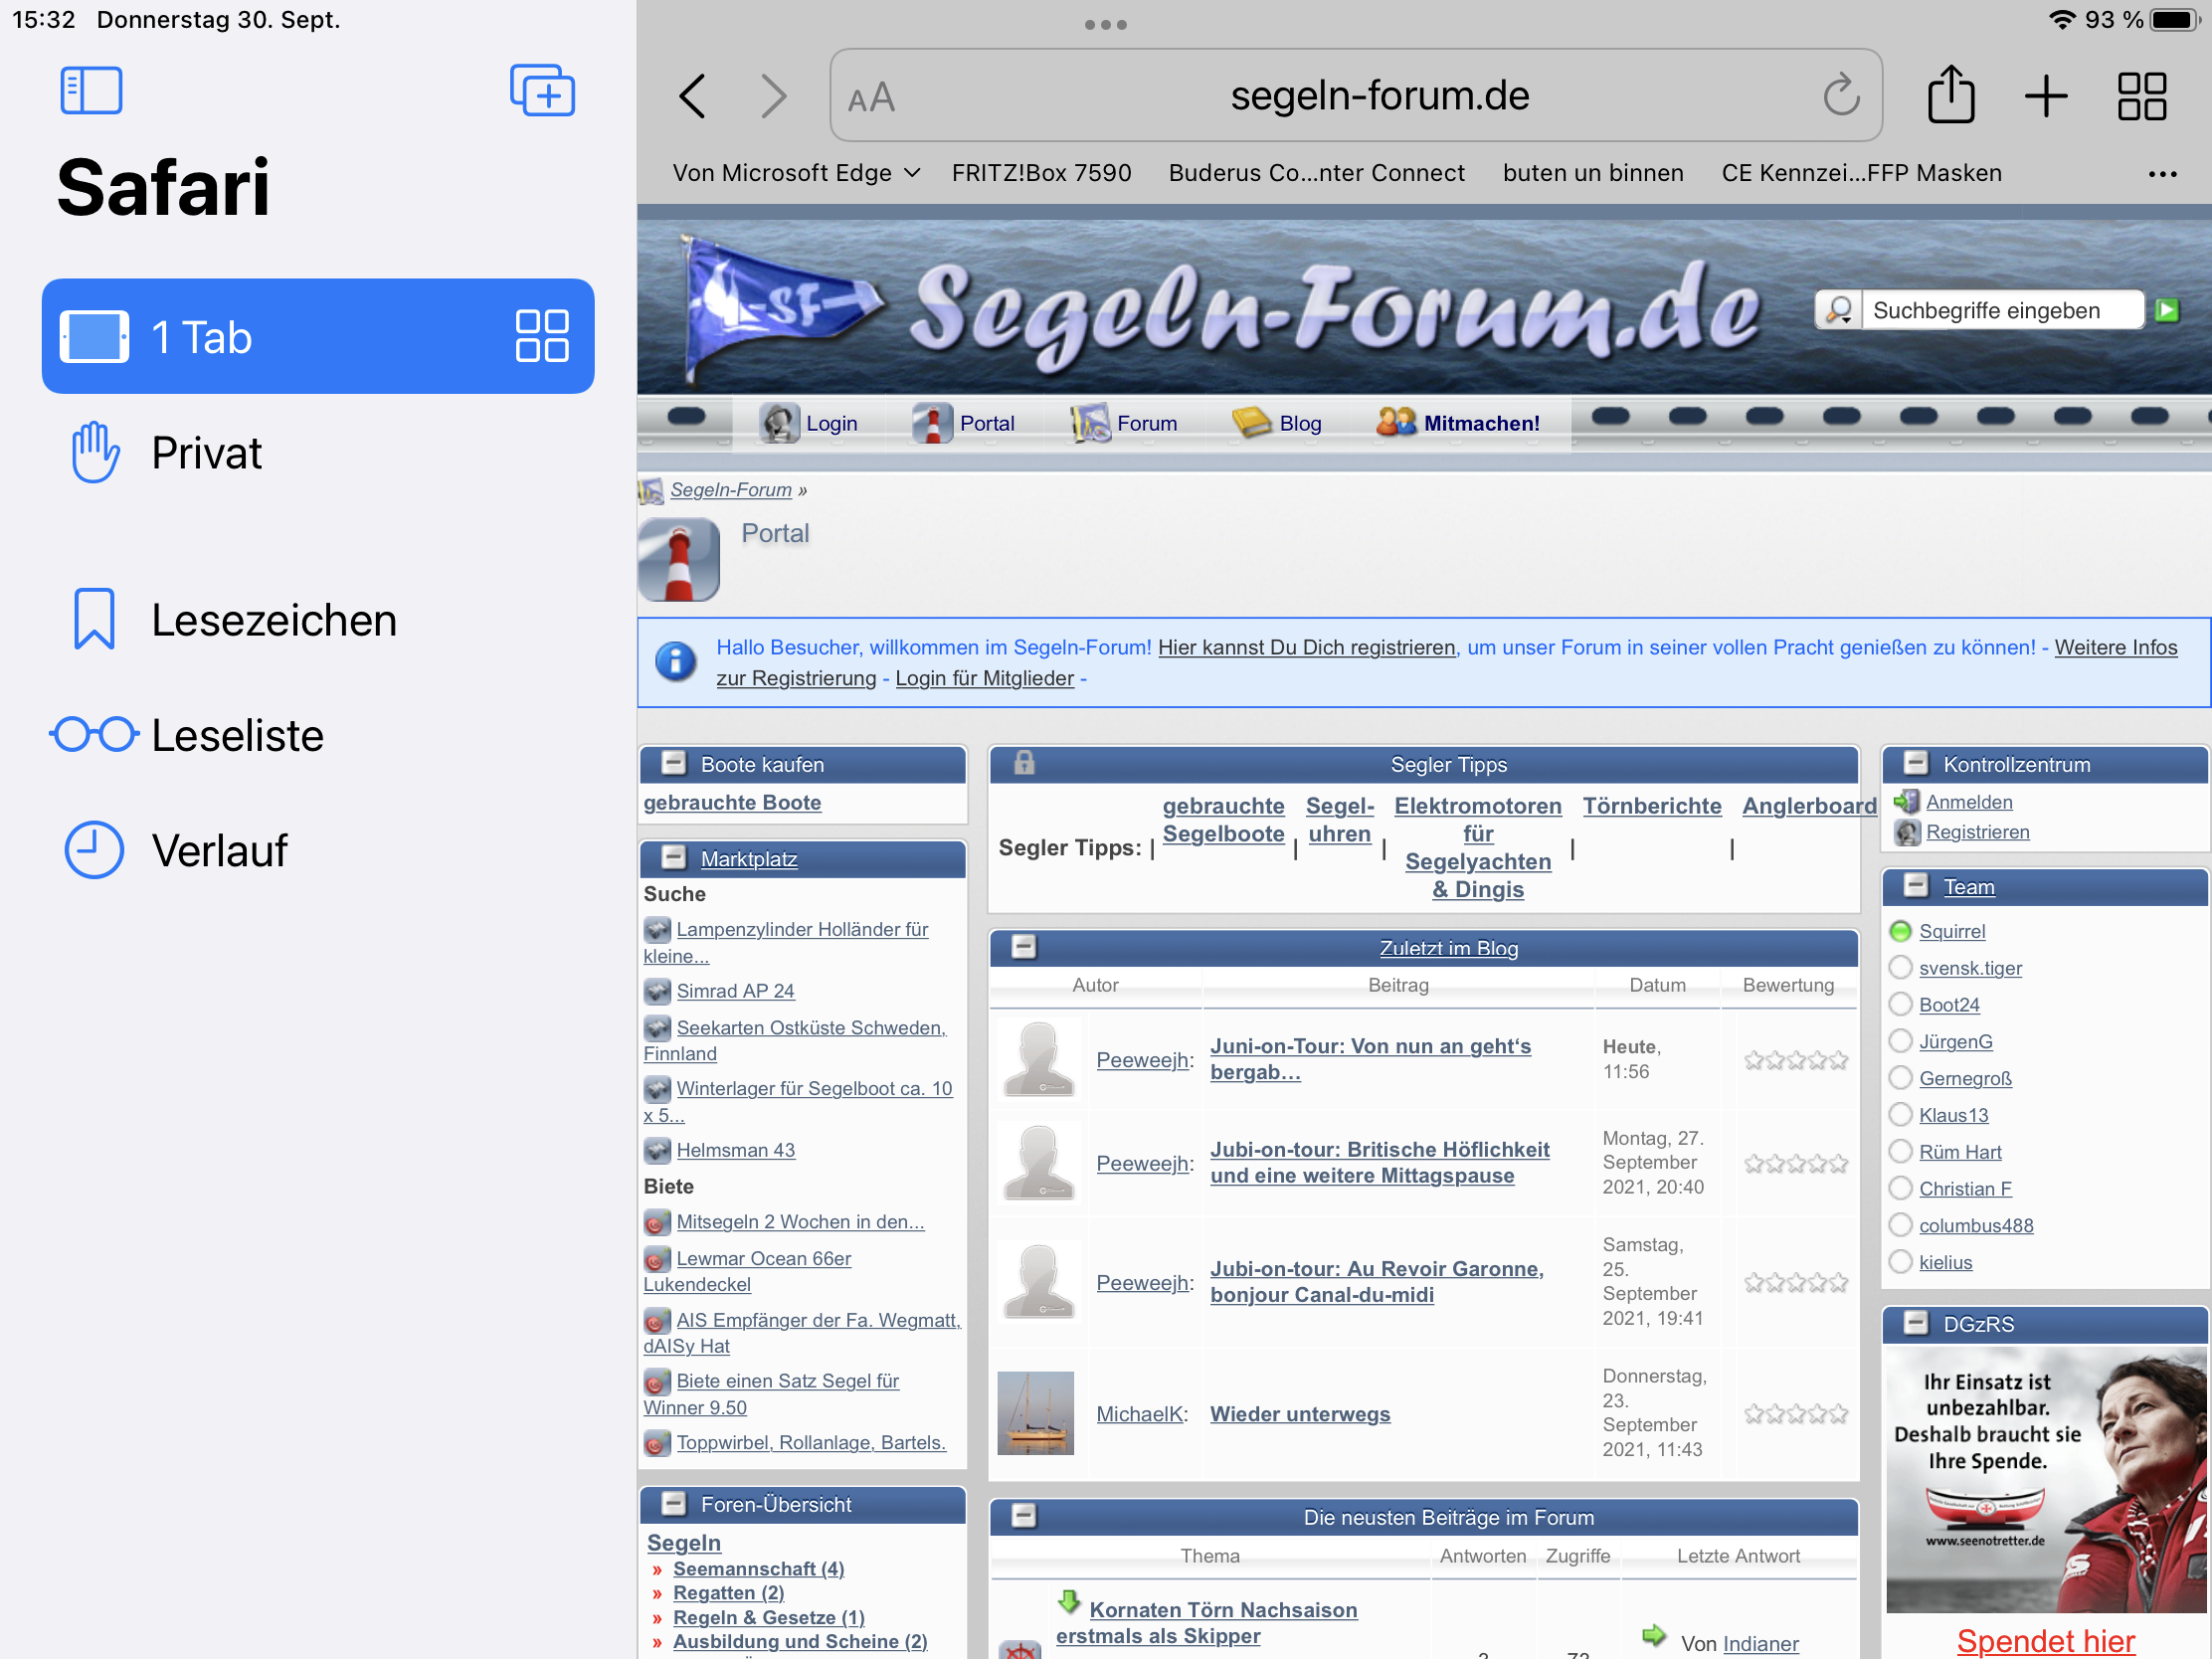
Task: Tap the plus new tab icon
Action: pyautogui.click(x=2045, y=96)
